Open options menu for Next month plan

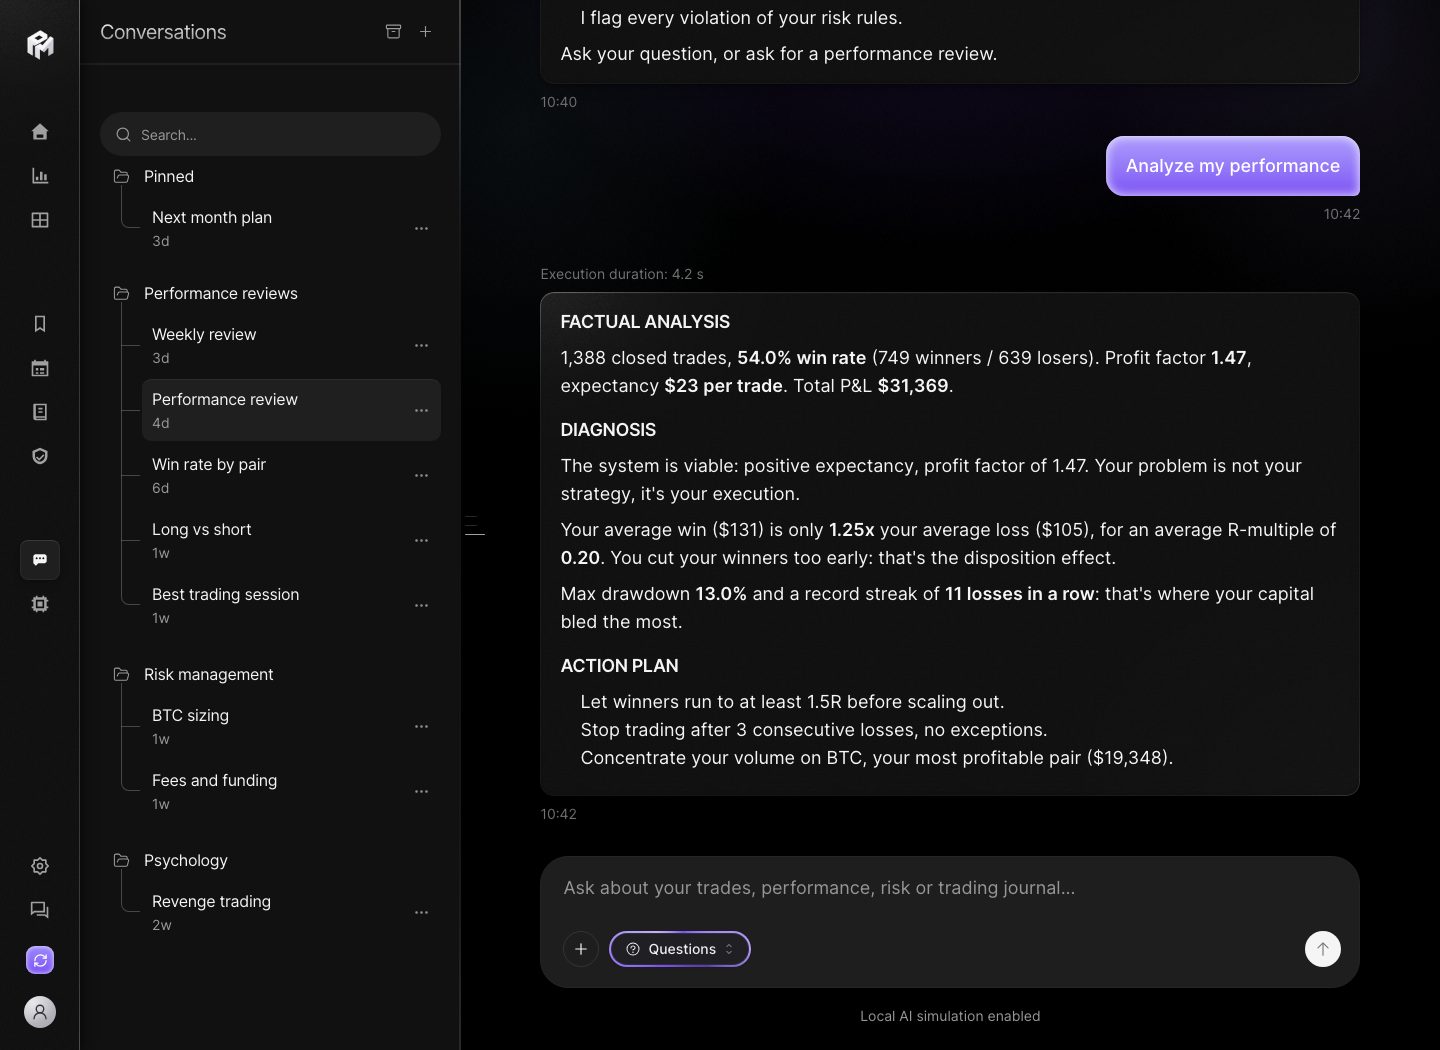421,228
